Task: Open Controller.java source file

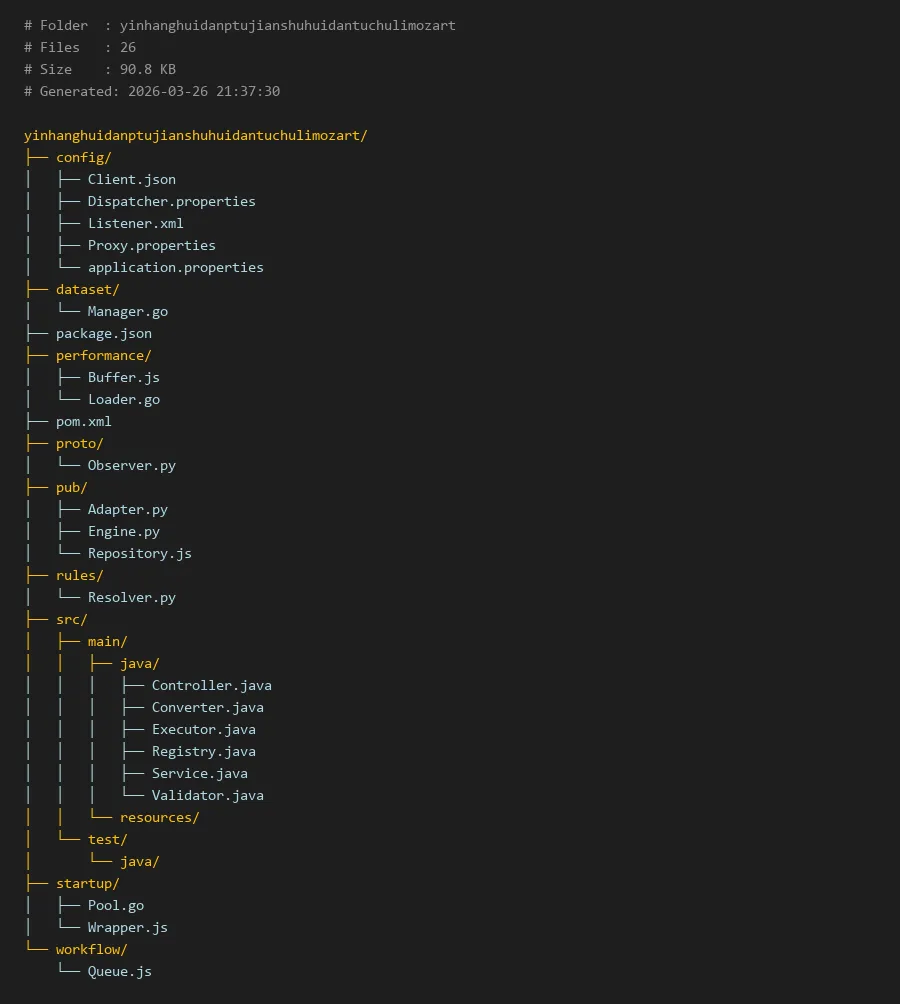Action: click(211, 685)
